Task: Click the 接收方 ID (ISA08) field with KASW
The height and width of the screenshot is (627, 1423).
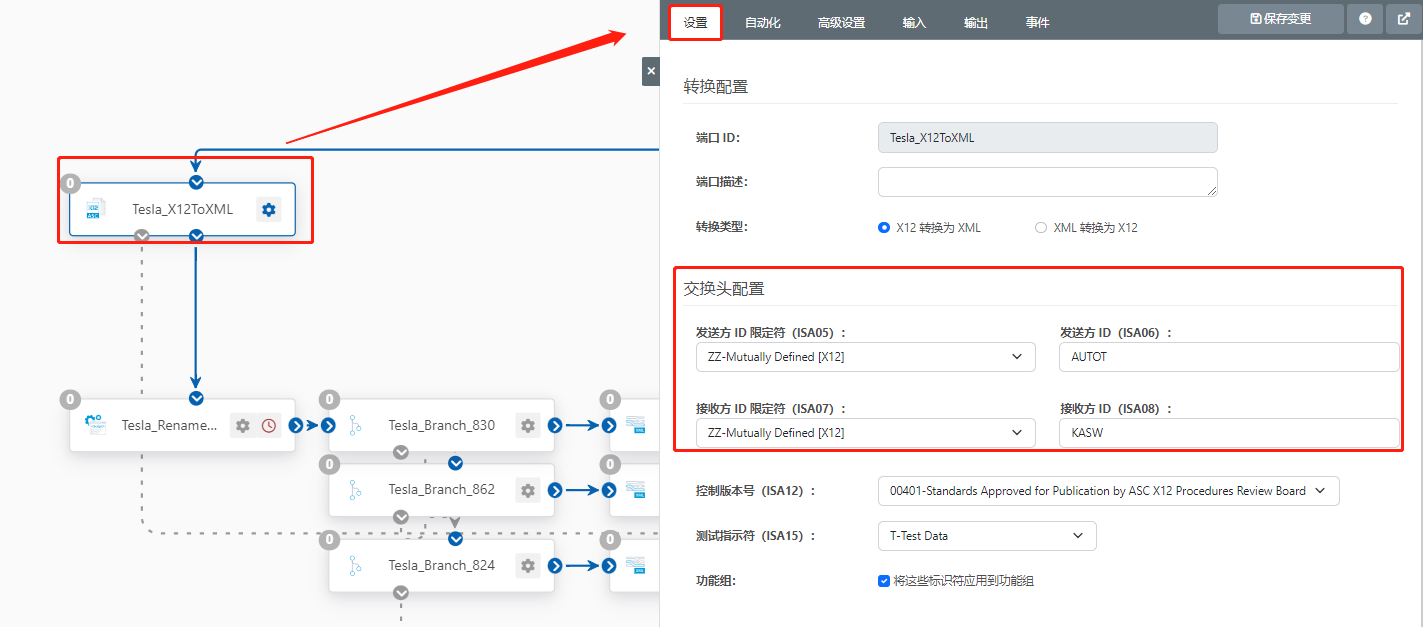Action: click(1229, 433)
